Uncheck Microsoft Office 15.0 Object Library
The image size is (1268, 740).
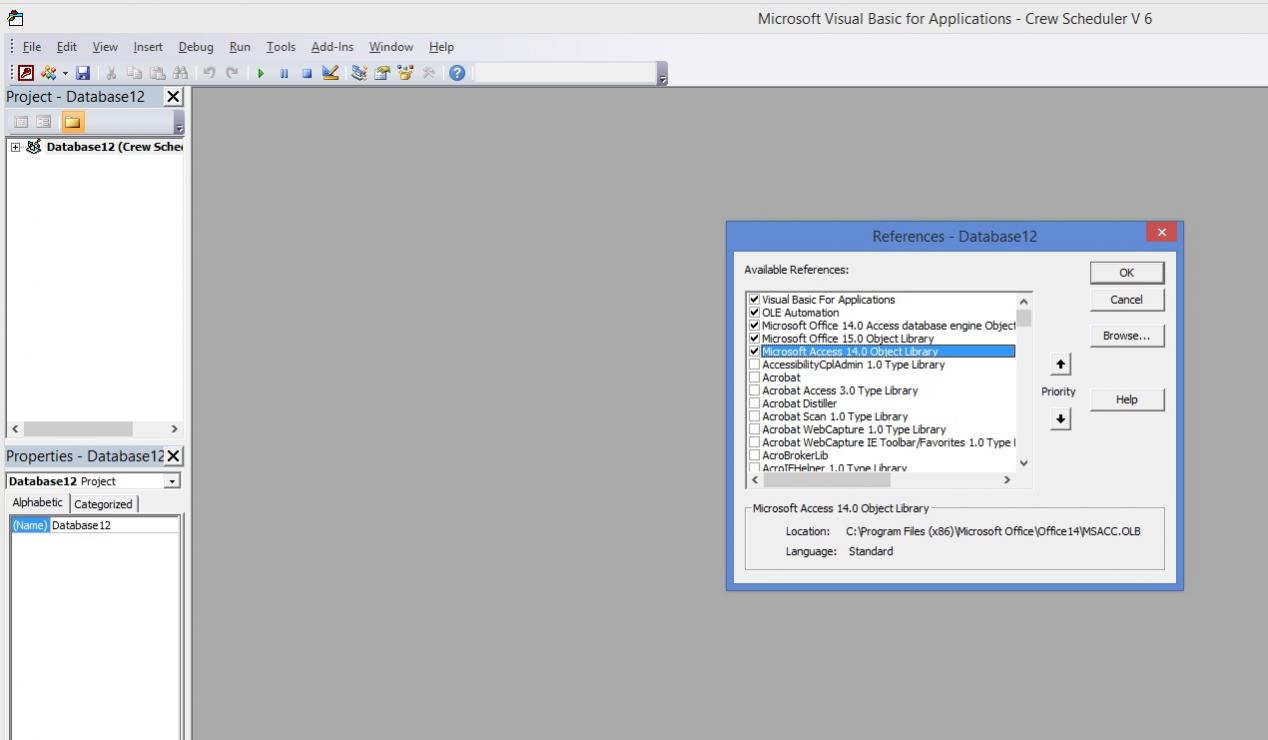click(x=754, y=338)
